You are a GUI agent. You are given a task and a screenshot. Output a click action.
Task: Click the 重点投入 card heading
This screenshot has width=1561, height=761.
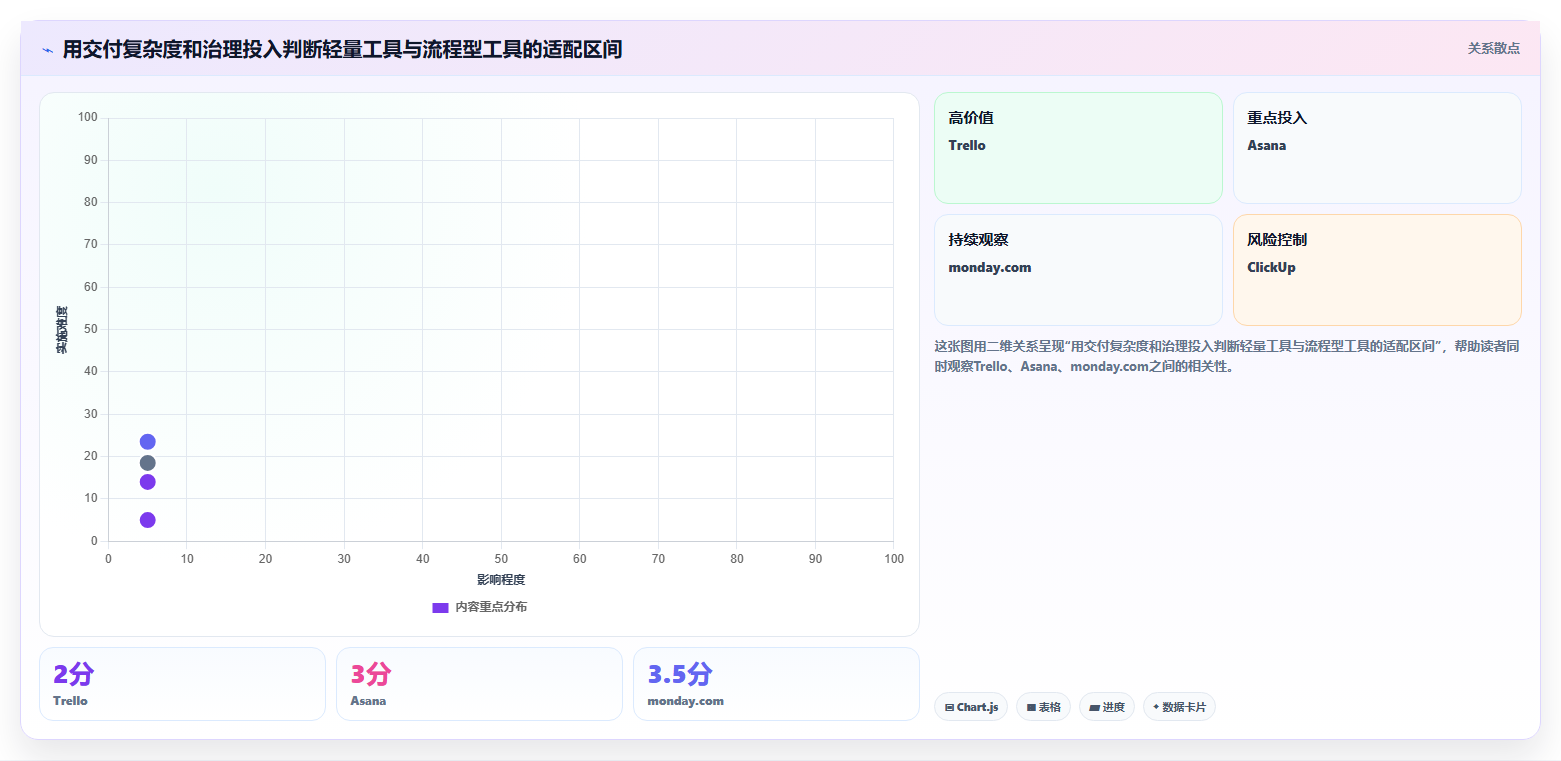(1277, 118)
